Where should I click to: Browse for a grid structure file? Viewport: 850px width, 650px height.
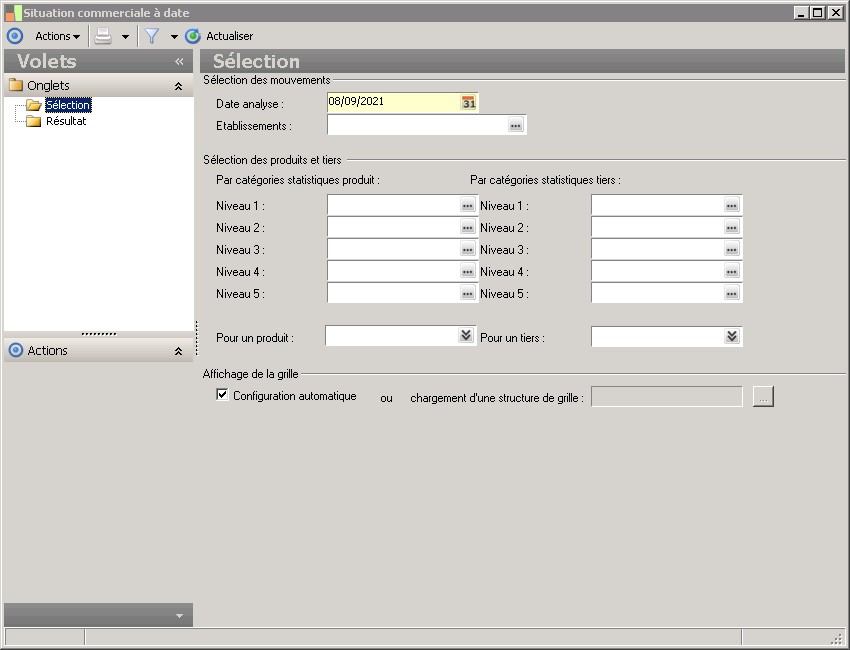[x=763, y=398]
